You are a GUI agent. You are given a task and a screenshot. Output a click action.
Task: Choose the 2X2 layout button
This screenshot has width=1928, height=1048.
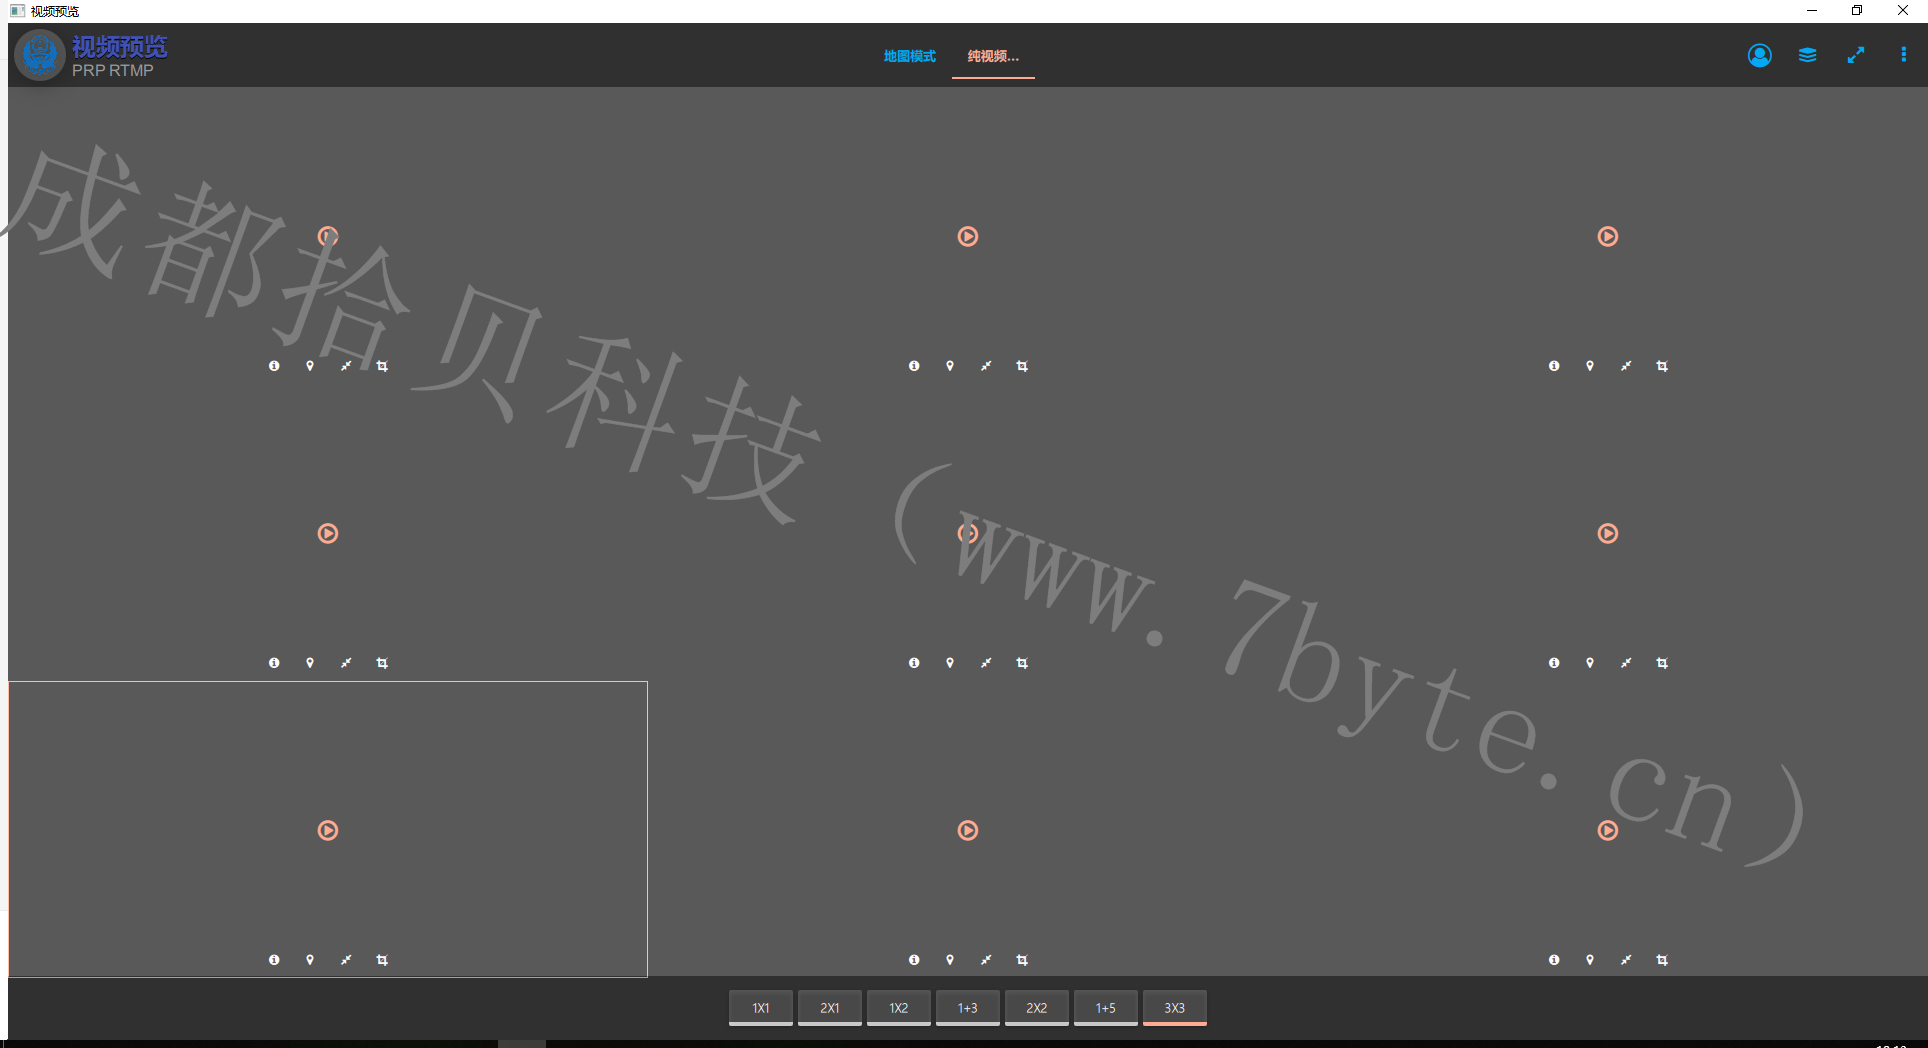[1037, 1008]
